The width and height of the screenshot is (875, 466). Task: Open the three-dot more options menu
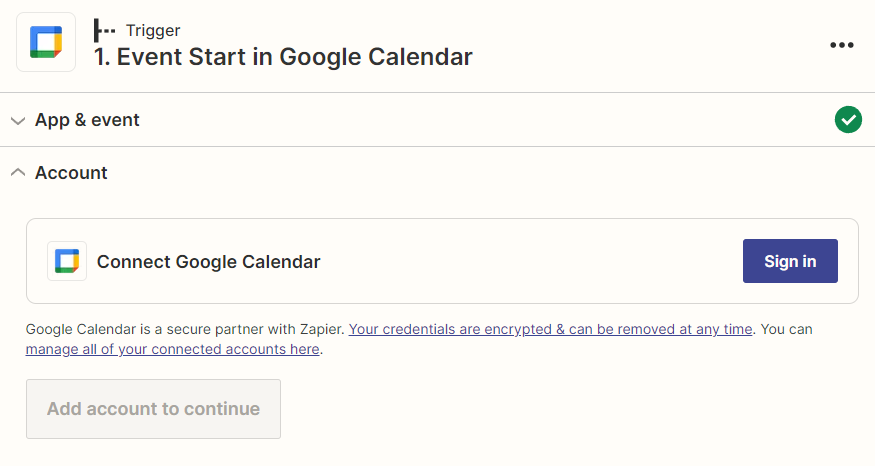click(842, 45)
